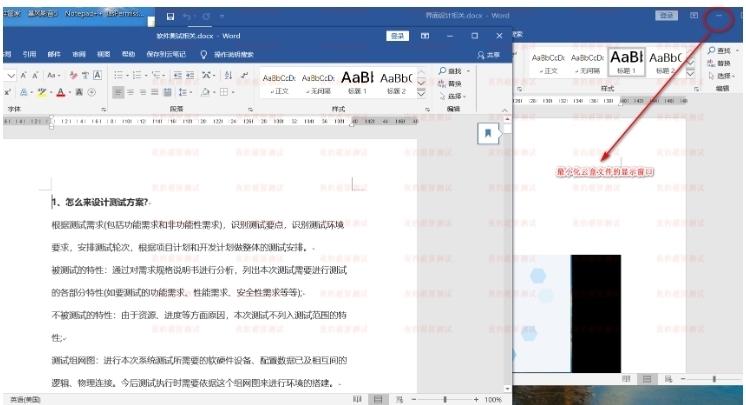Expand the styles gallery in the front window
The height and width of the screenshot is (405, 746).
tap(421, 94)
